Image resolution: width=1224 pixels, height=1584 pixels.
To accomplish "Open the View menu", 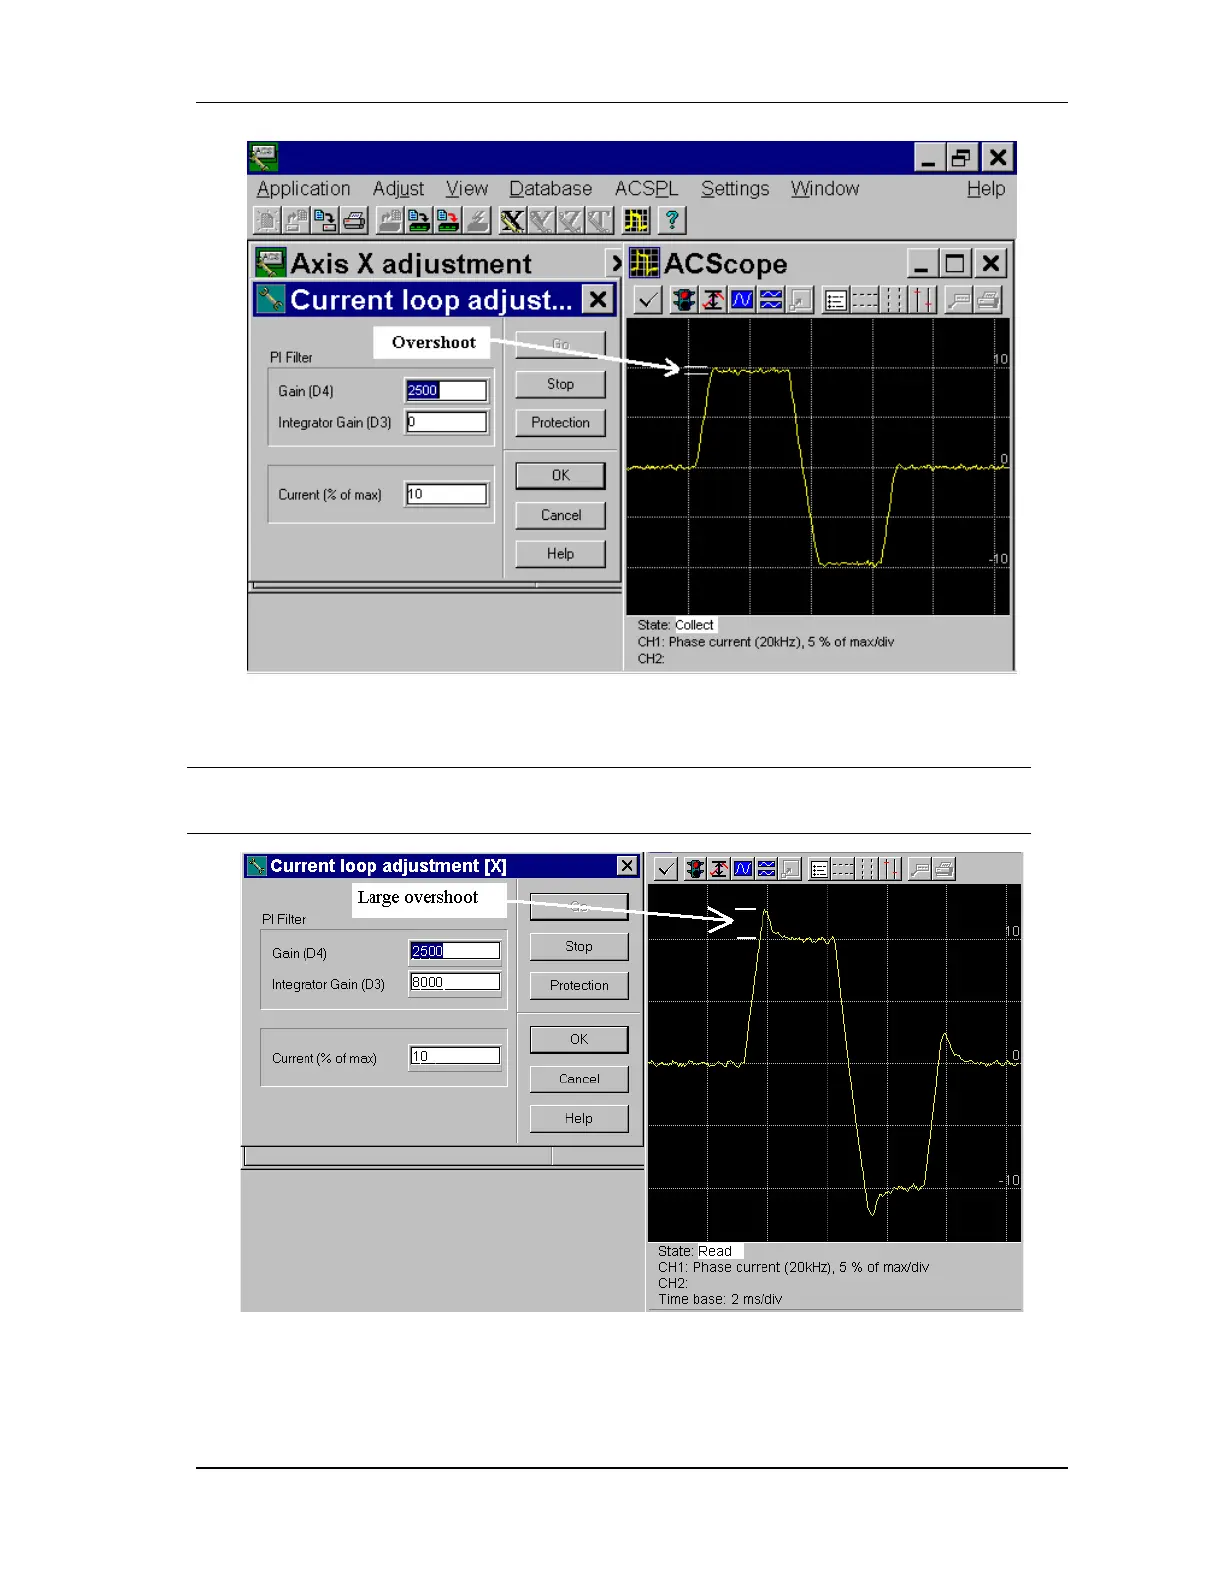I will point(466,189).
